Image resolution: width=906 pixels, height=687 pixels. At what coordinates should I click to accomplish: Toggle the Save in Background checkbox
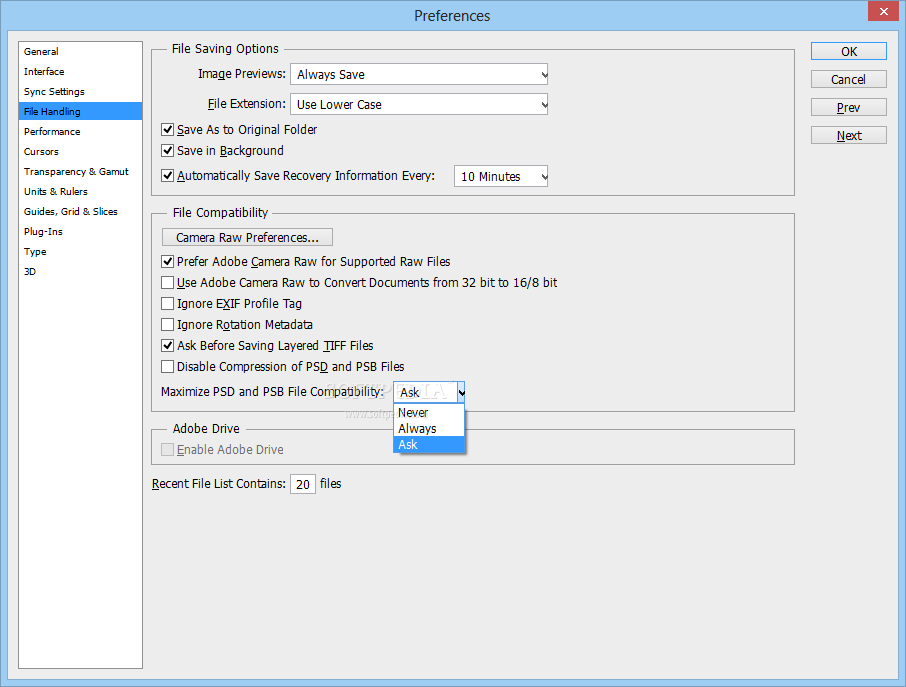click(168, 151)
